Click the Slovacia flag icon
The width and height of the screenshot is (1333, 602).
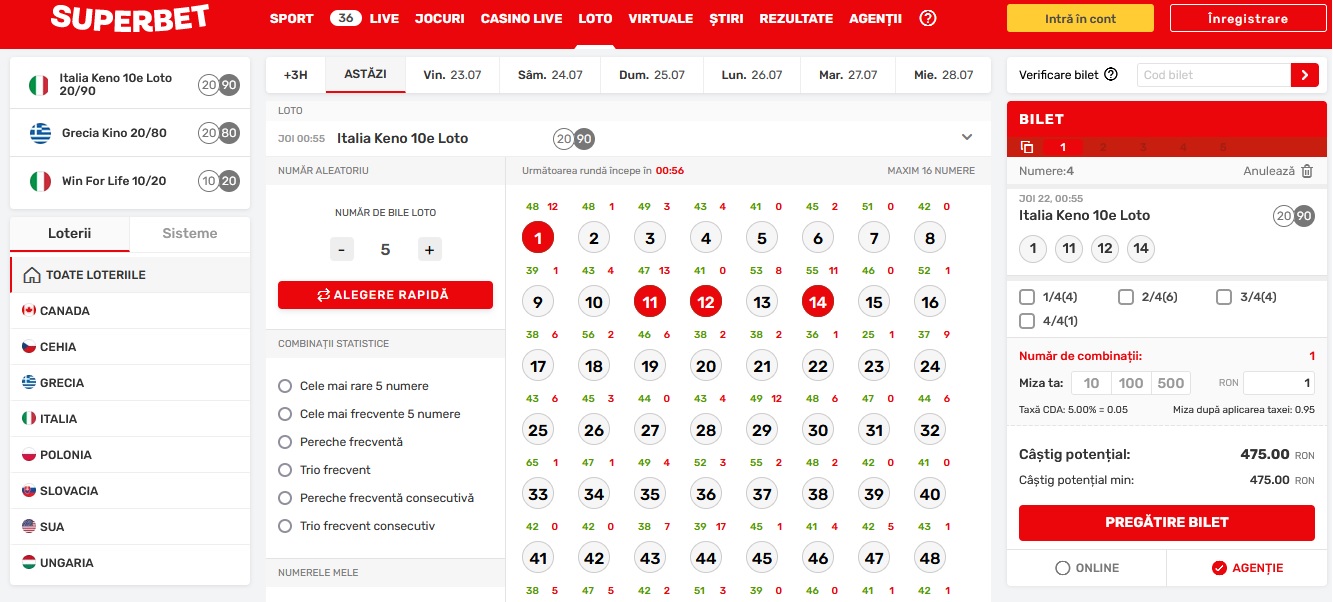[29, 491]
